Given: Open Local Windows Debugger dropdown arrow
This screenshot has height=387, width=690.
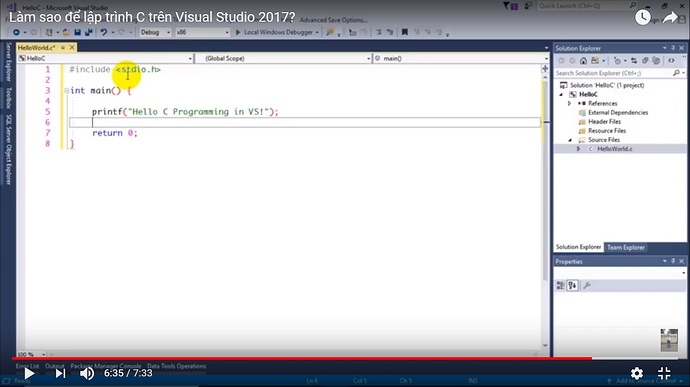Looking at the screenshot, I should click(x=317, y=33).
